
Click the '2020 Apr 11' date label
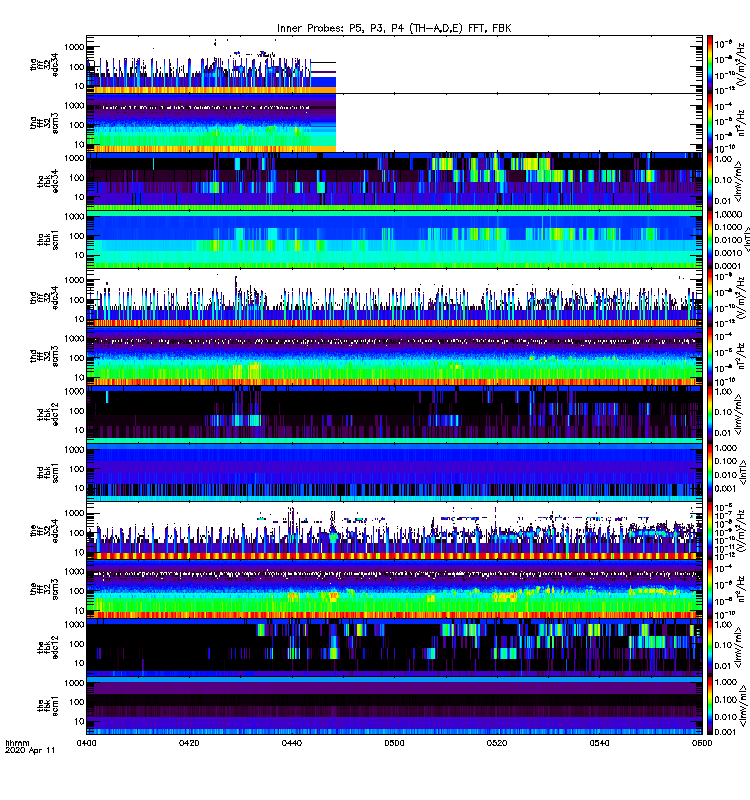pyautogui.click(x=30, y=750)
